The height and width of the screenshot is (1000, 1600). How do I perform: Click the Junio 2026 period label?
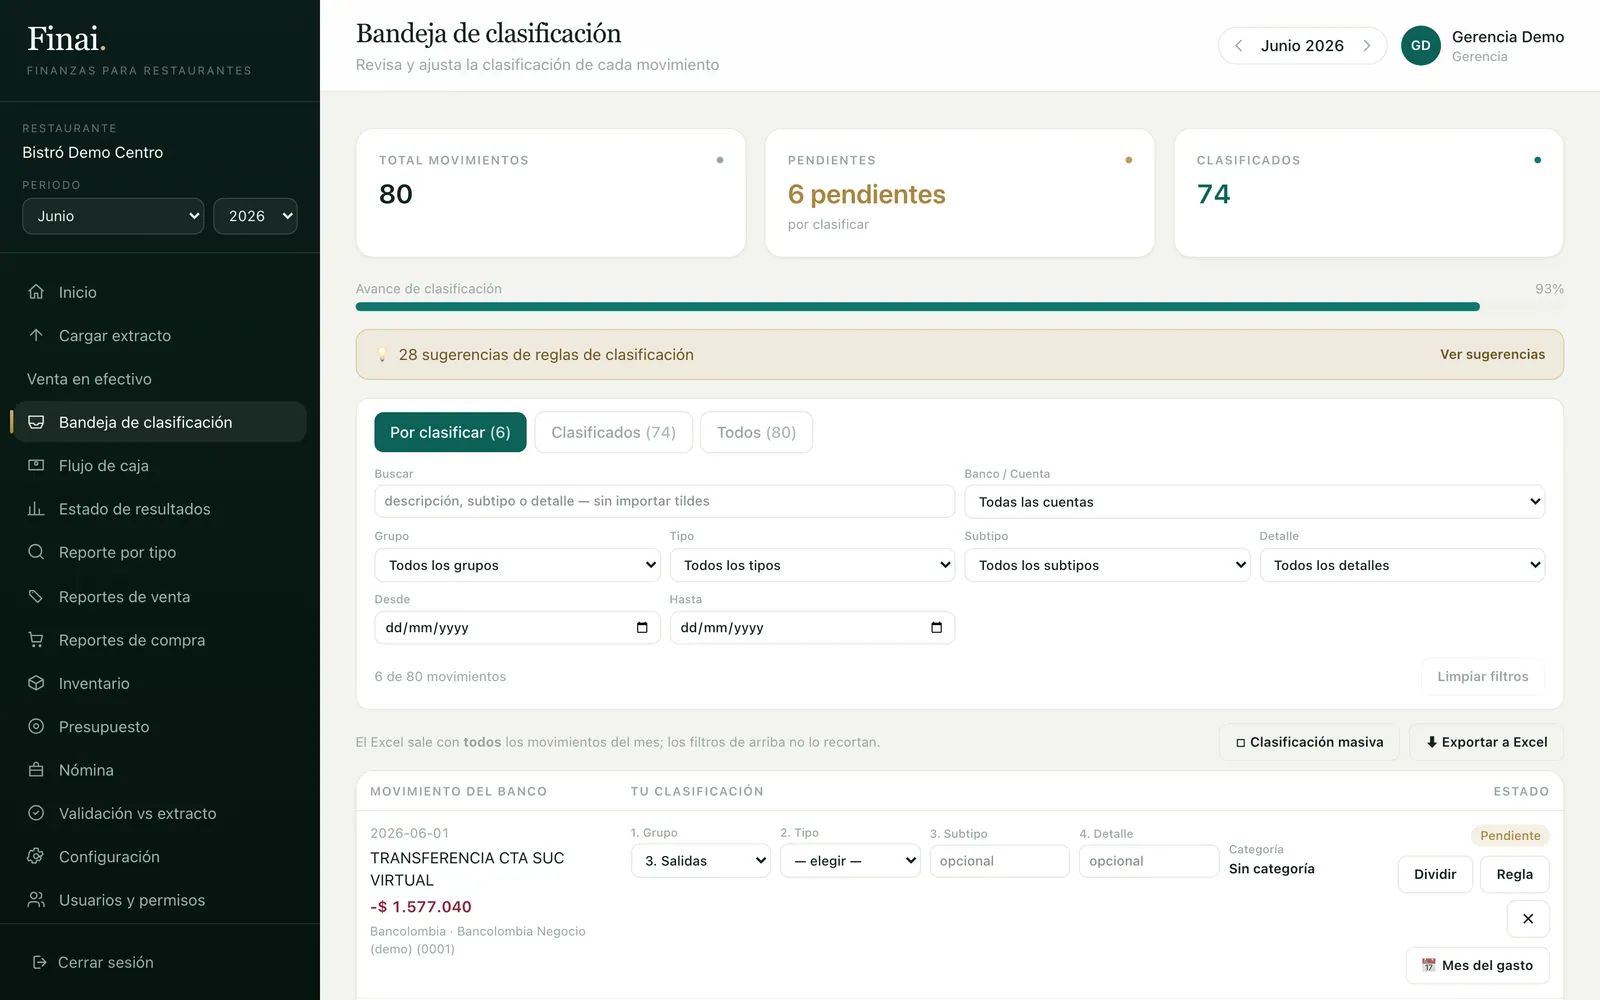coord(1302,46)
